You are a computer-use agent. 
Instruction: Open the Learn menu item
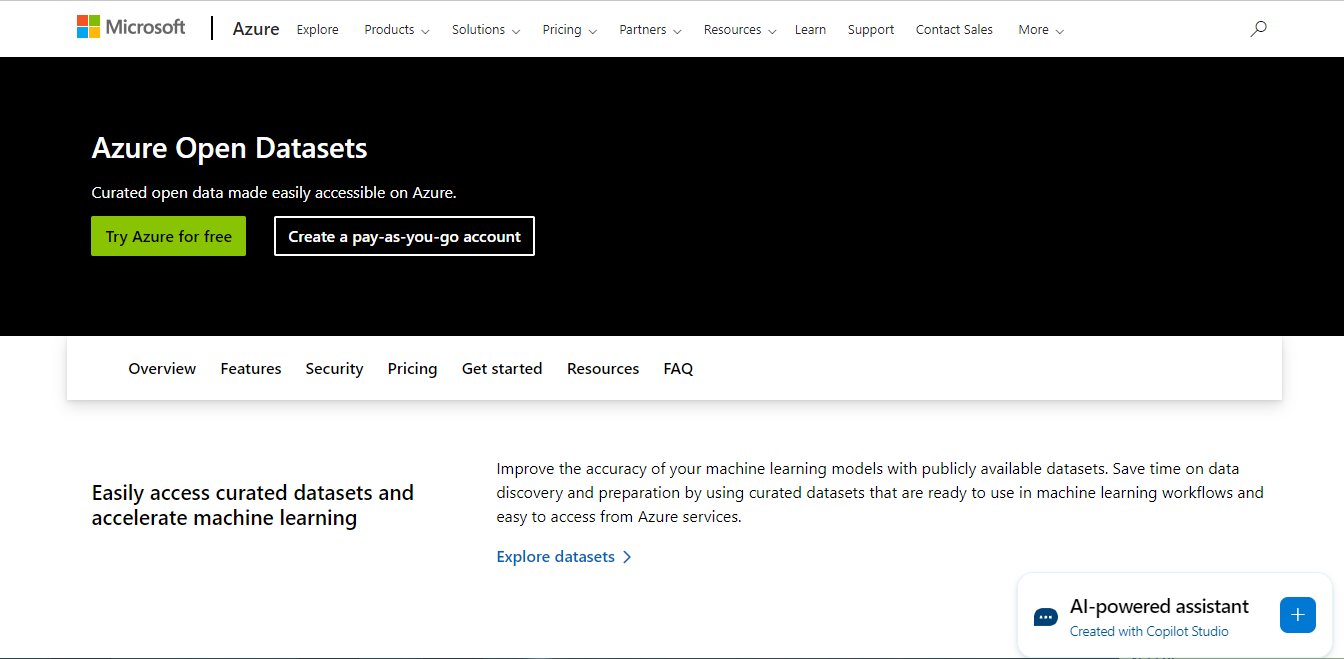point(810,30)
